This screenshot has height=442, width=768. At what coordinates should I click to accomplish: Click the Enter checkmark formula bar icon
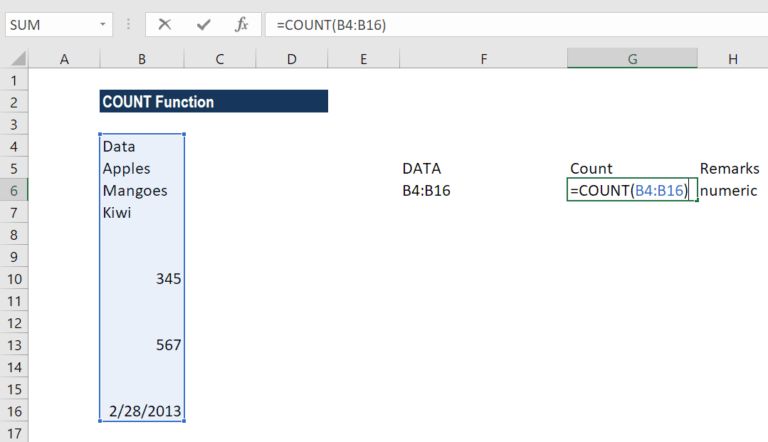(x=204, y=23)
